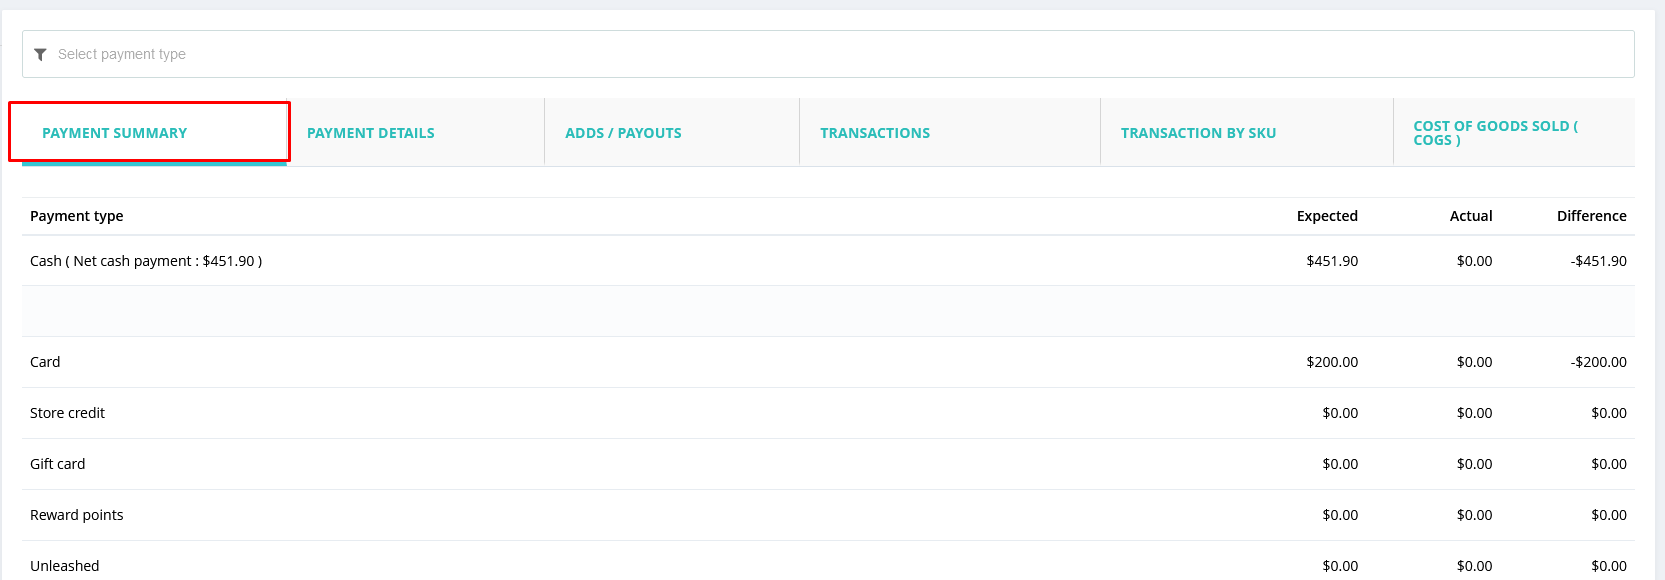Click the Card expected amount $200.00

coord(1331,362)
